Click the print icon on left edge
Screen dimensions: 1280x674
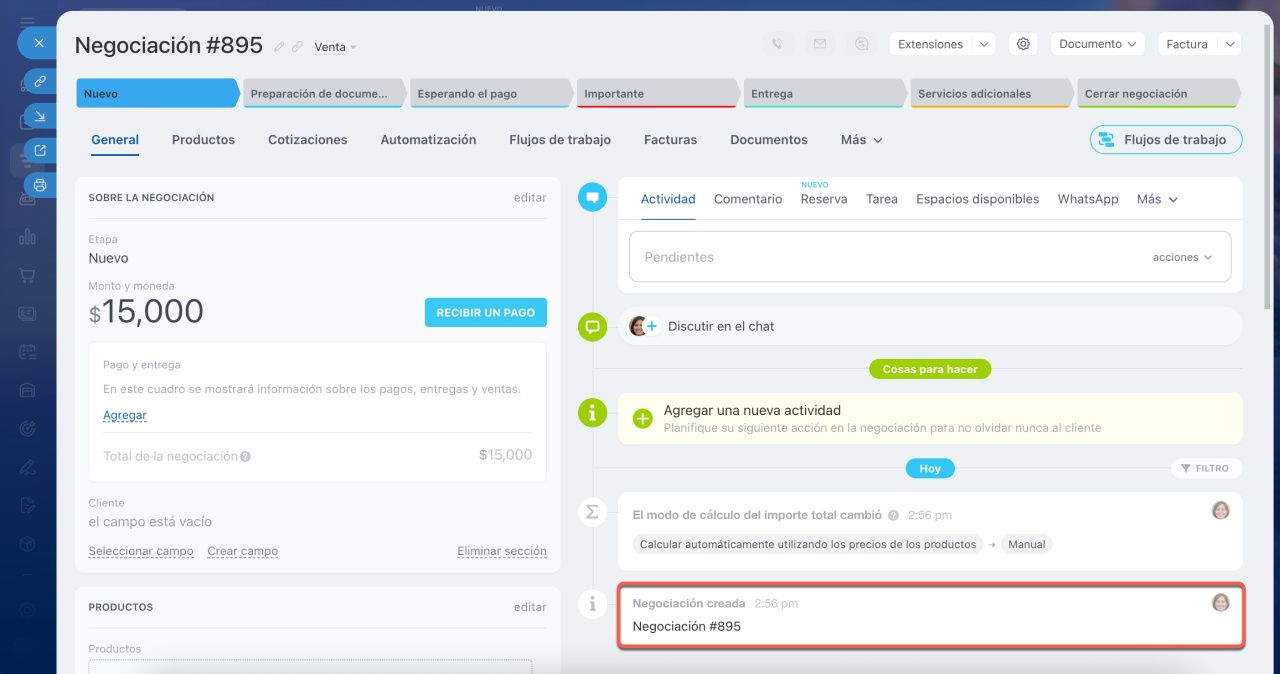[x=40, y=185]
